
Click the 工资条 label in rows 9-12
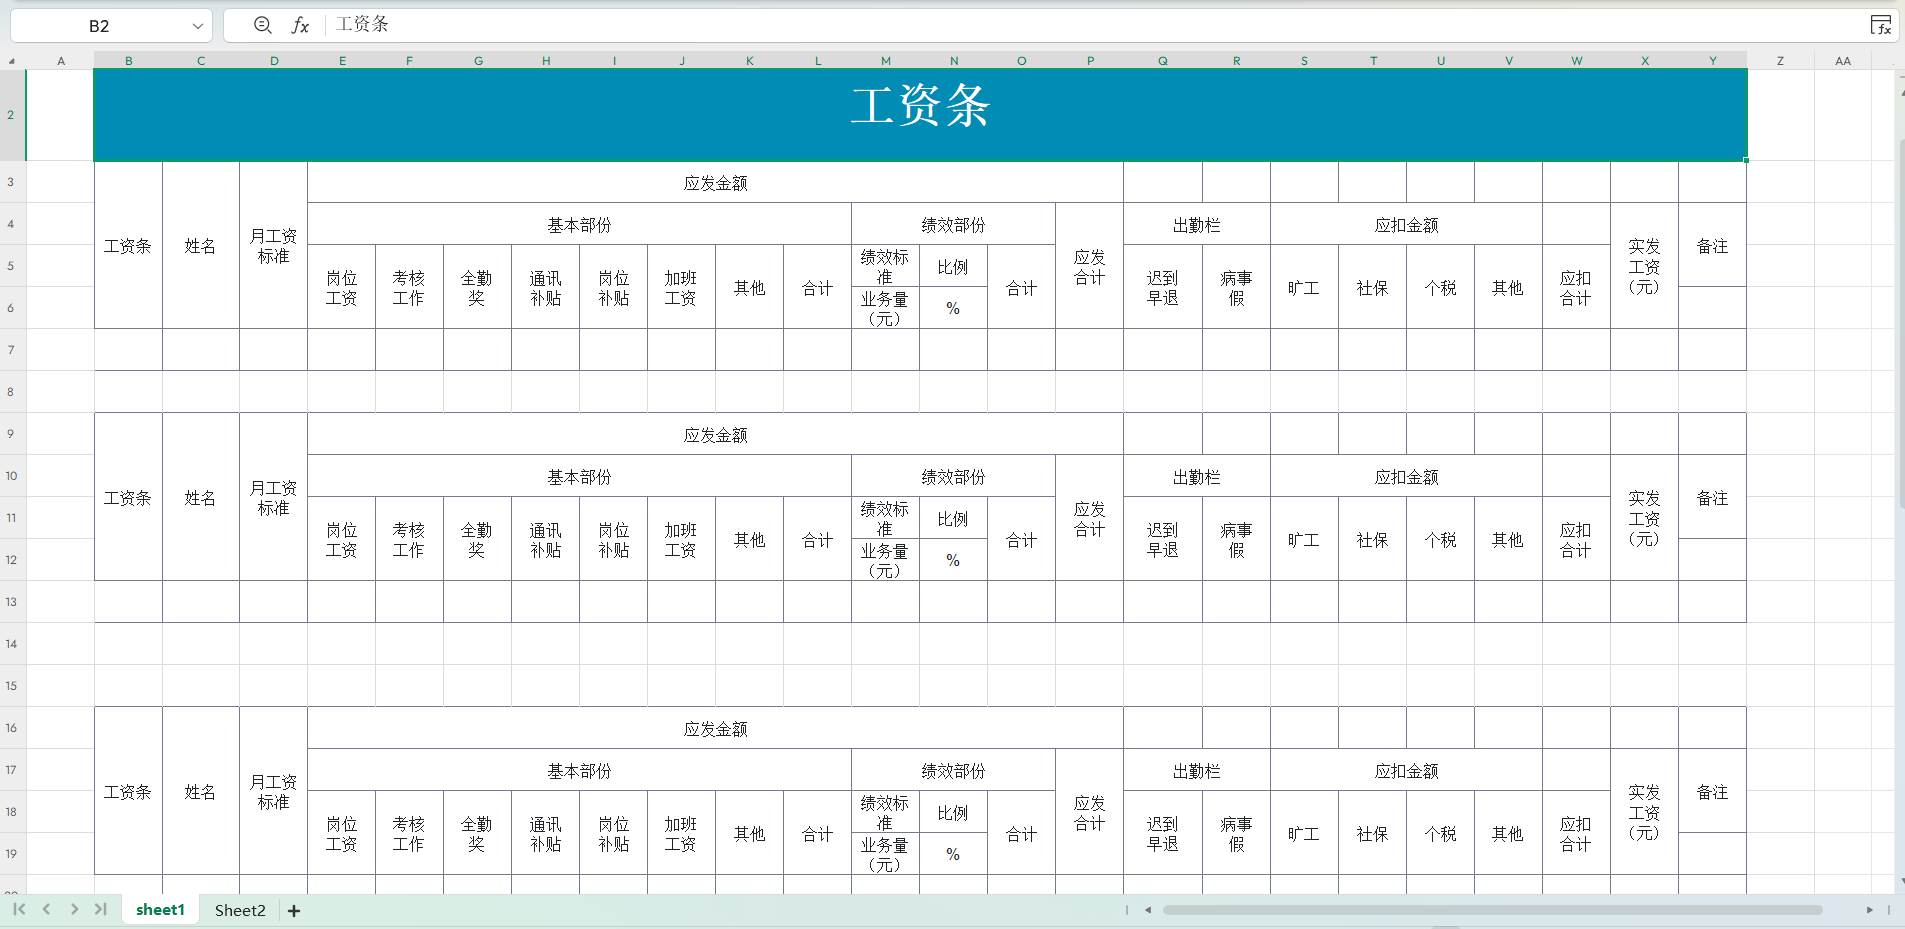128,498
